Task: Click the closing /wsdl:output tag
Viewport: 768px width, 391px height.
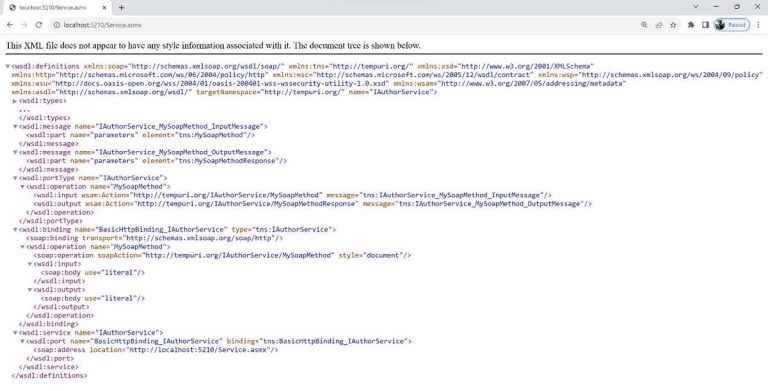Action: (61, 307)
